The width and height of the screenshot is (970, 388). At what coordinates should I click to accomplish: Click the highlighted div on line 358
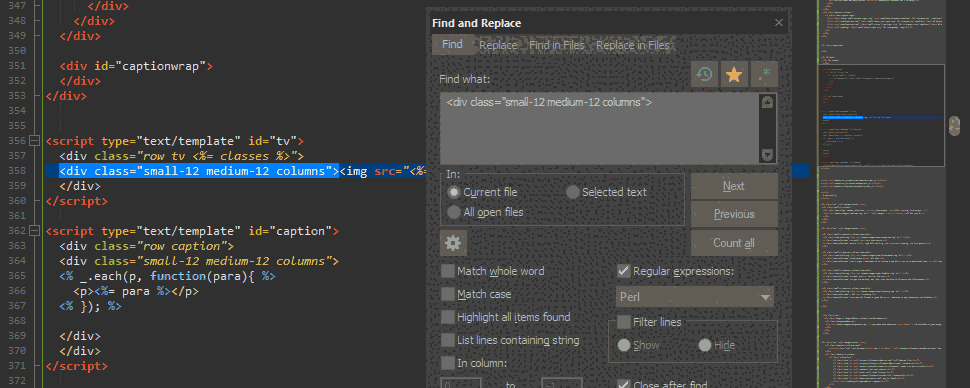tap(199, 171)
